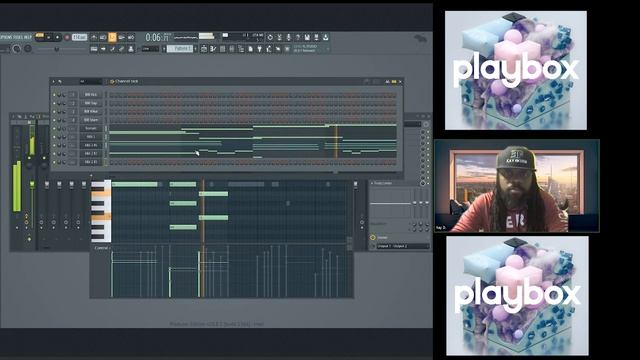The width and height of the screenshot is (640, 360).
Task: Open the TOOLS menu
Action: [x=18, y=37]
